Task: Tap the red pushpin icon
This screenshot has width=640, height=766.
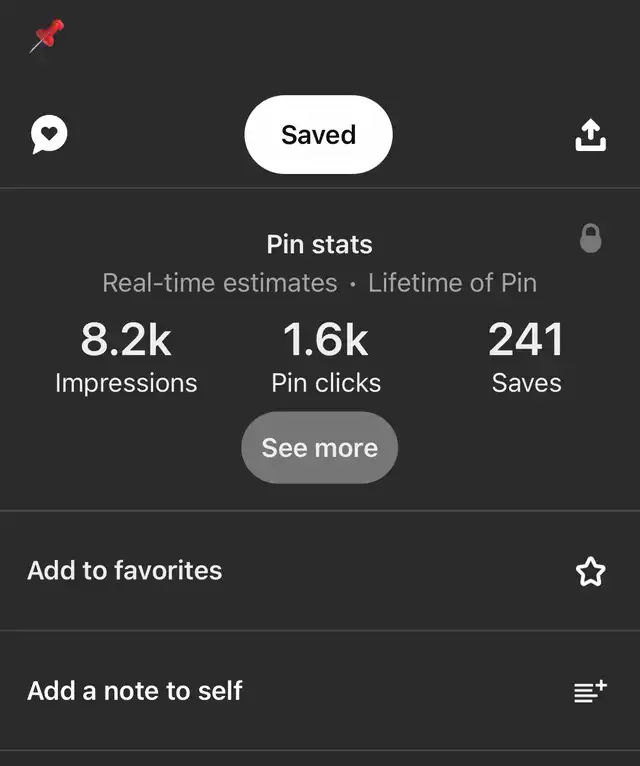Action: (47, 36)
